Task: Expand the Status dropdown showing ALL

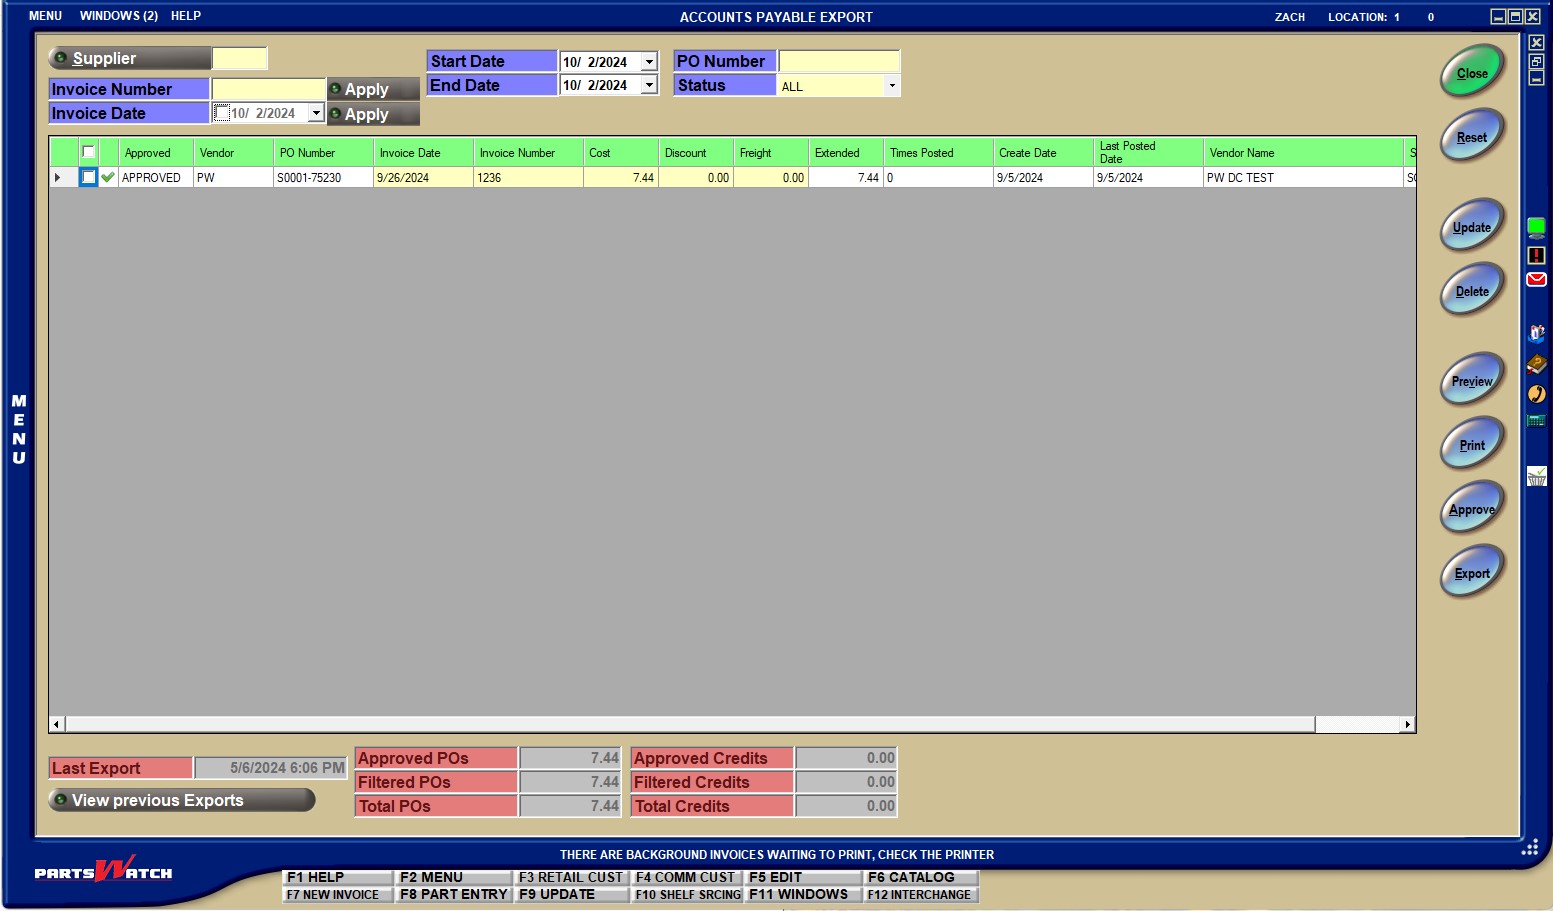Action: pyautogui.click(x=891, y=86)
